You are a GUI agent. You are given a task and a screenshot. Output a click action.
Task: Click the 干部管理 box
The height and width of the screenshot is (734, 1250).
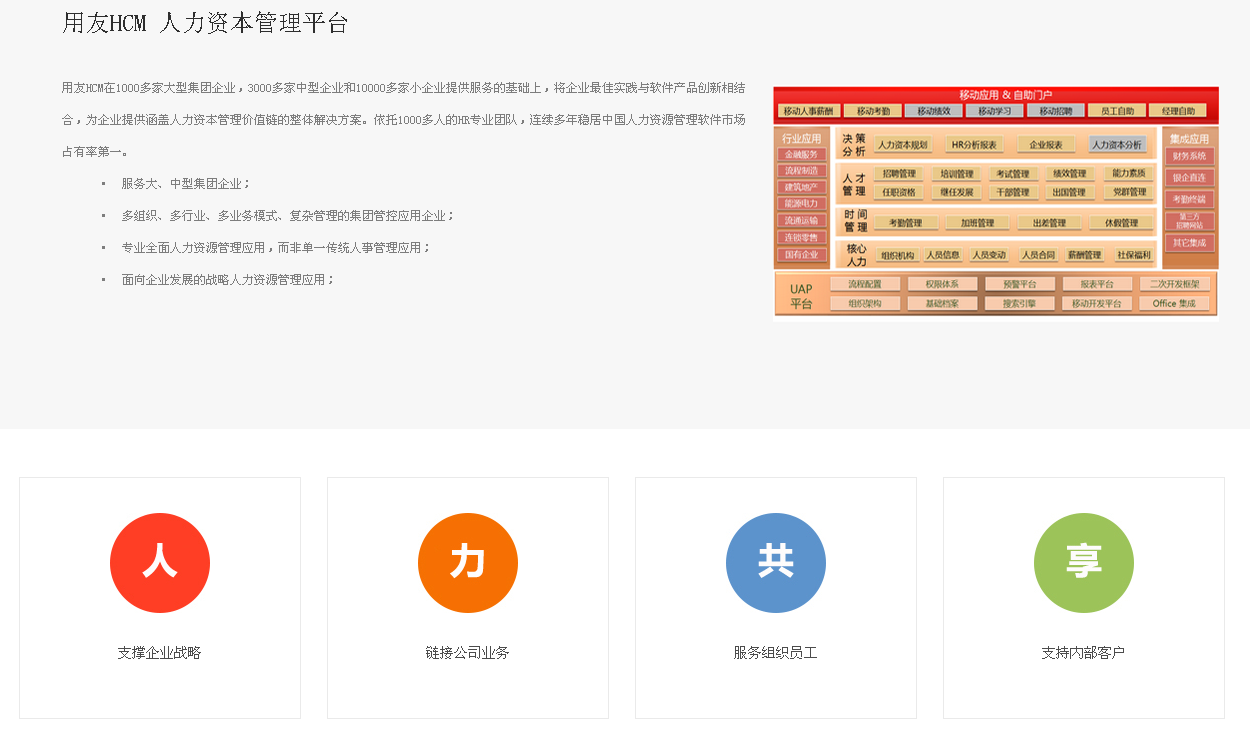(1013, 193)
